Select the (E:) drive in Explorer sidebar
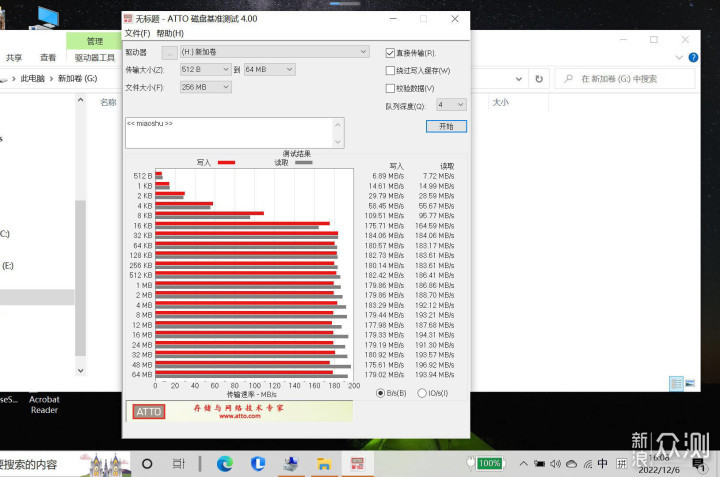Screen dimensions: 720x477 pos(8,266)
